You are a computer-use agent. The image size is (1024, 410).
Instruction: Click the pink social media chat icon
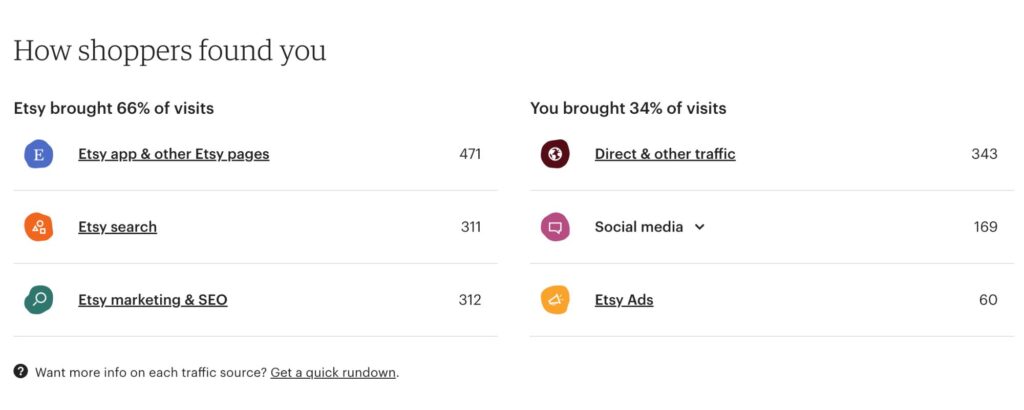click(x=555, y=227)
